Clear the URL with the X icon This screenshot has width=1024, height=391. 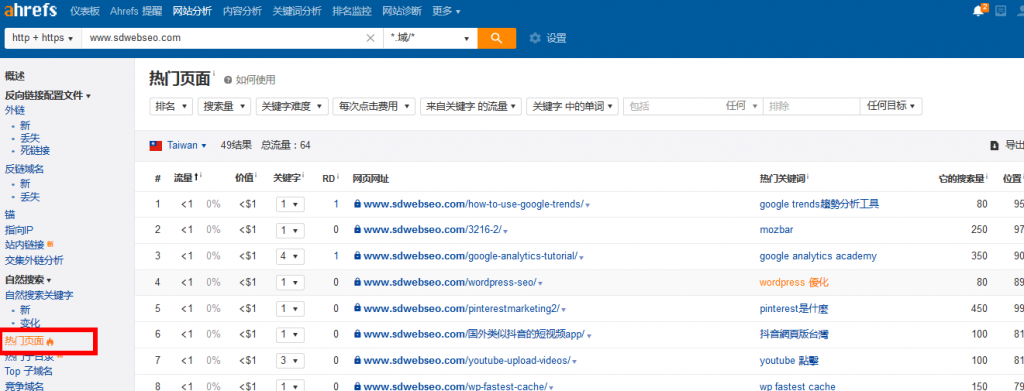[x=370, y=39]
